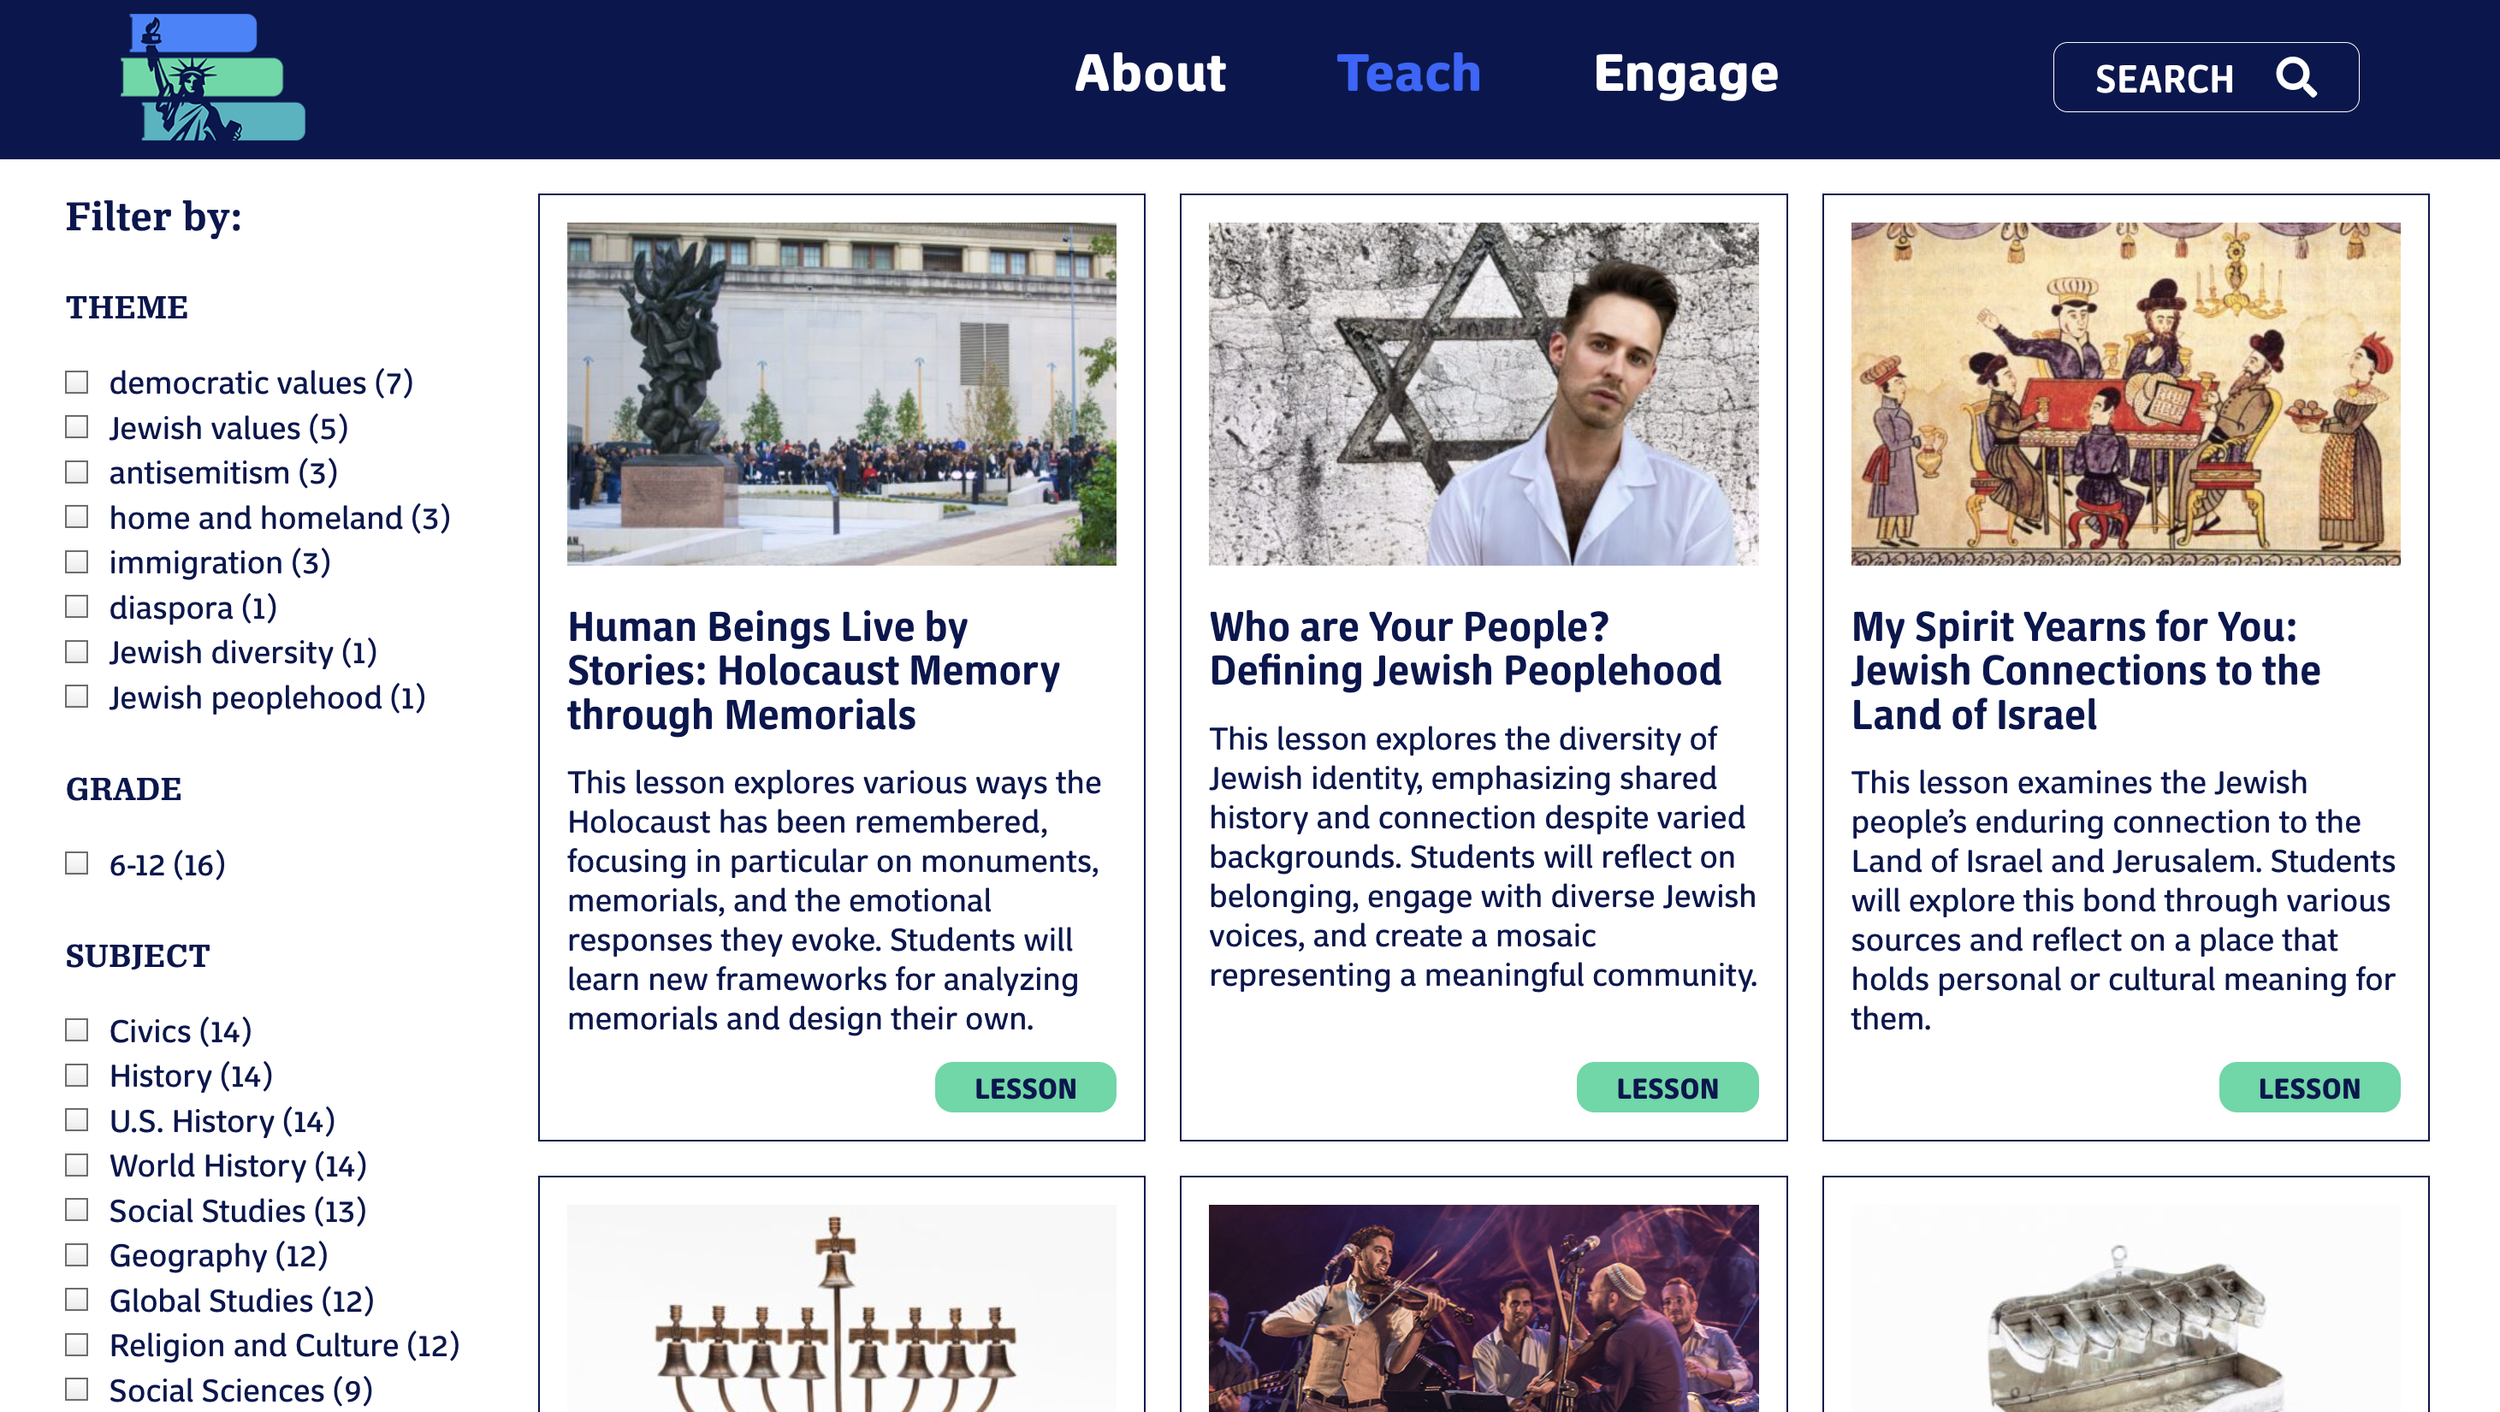The image size is (2500, 1412).
Task: Open the silver box image card
Action: tap(2125, 1308)
